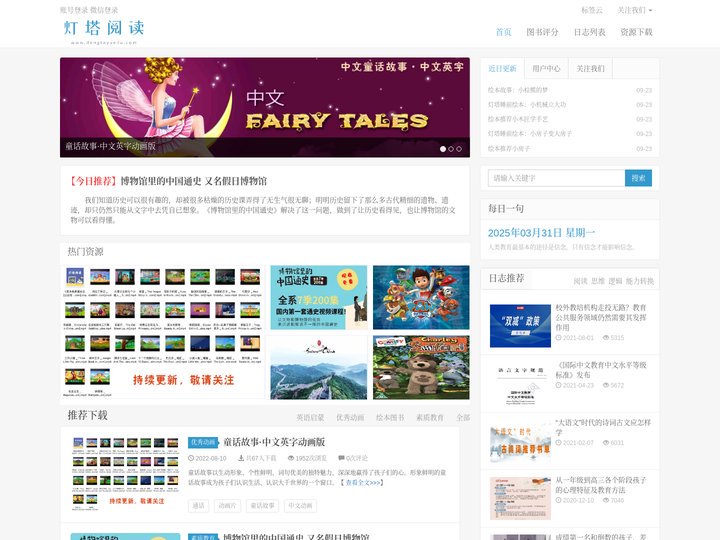720x540 pixels.
Task: Click the clock icon beside 2021-08-01
Action: 558,338
